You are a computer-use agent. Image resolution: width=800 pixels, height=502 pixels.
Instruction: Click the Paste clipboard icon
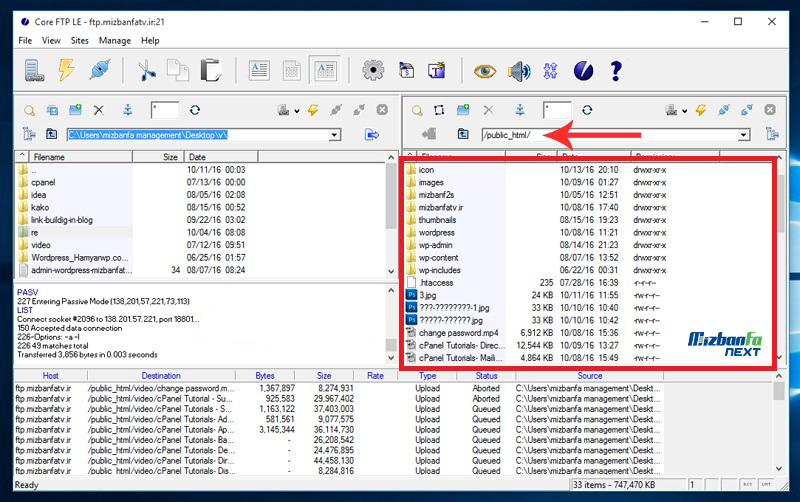(x=210, y=70)
